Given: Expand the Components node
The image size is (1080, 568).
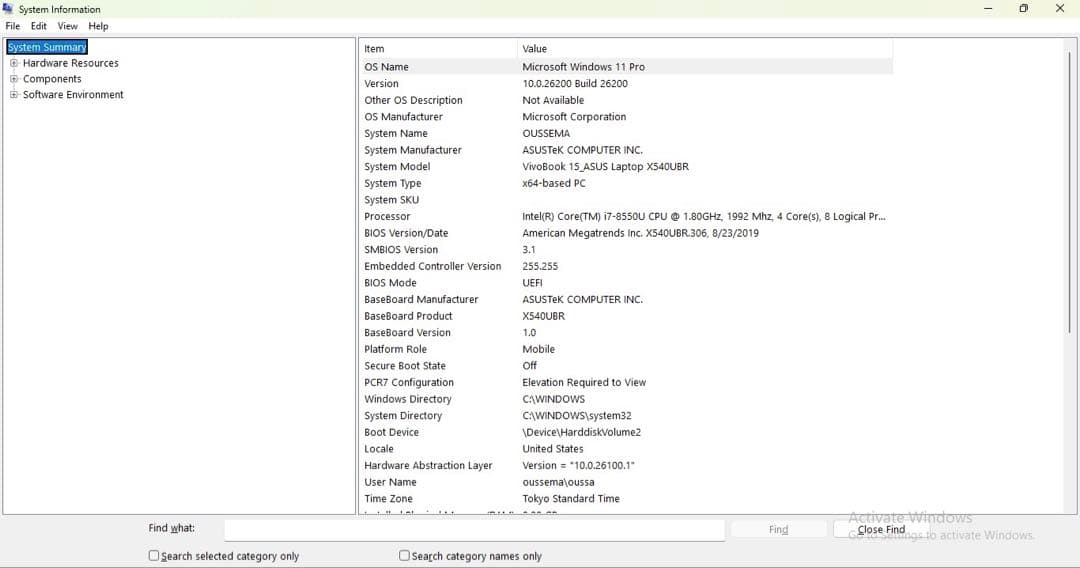Looking at the screenshot, I should coord(14,78).
